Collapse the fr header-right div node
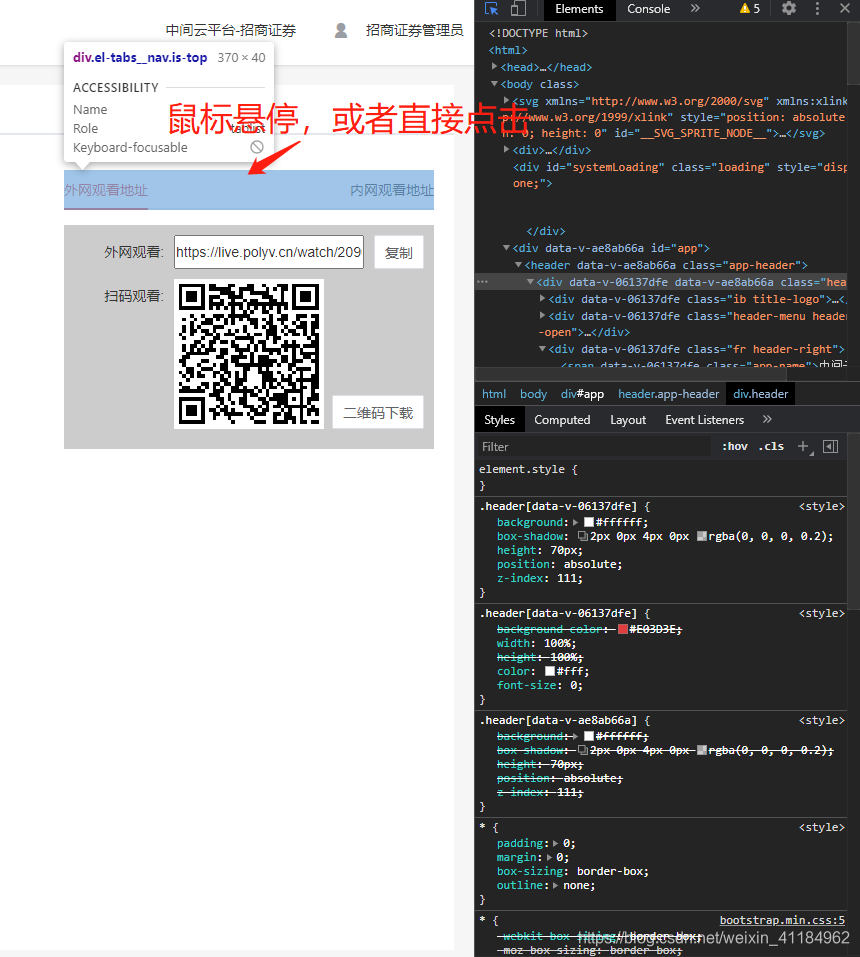The width and height of the screenshot is (860, 957). point(542,348)
